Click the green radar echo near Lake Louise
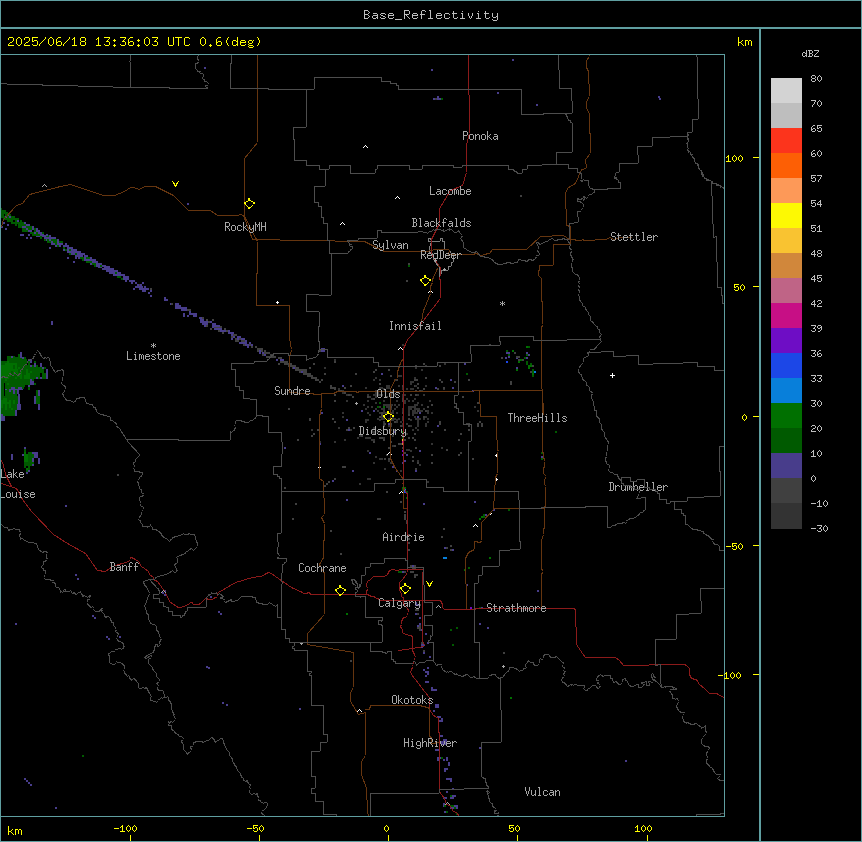This screenshot has width=862, height=842. (30, 458)
